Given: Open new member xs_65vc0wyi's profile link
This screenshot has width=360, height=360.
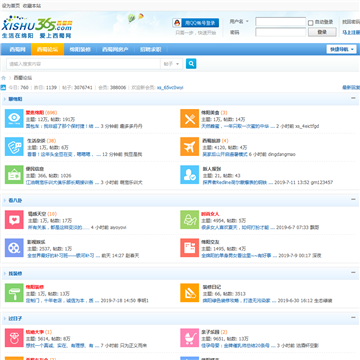Looking at the screenshot, I should (170, 88).
